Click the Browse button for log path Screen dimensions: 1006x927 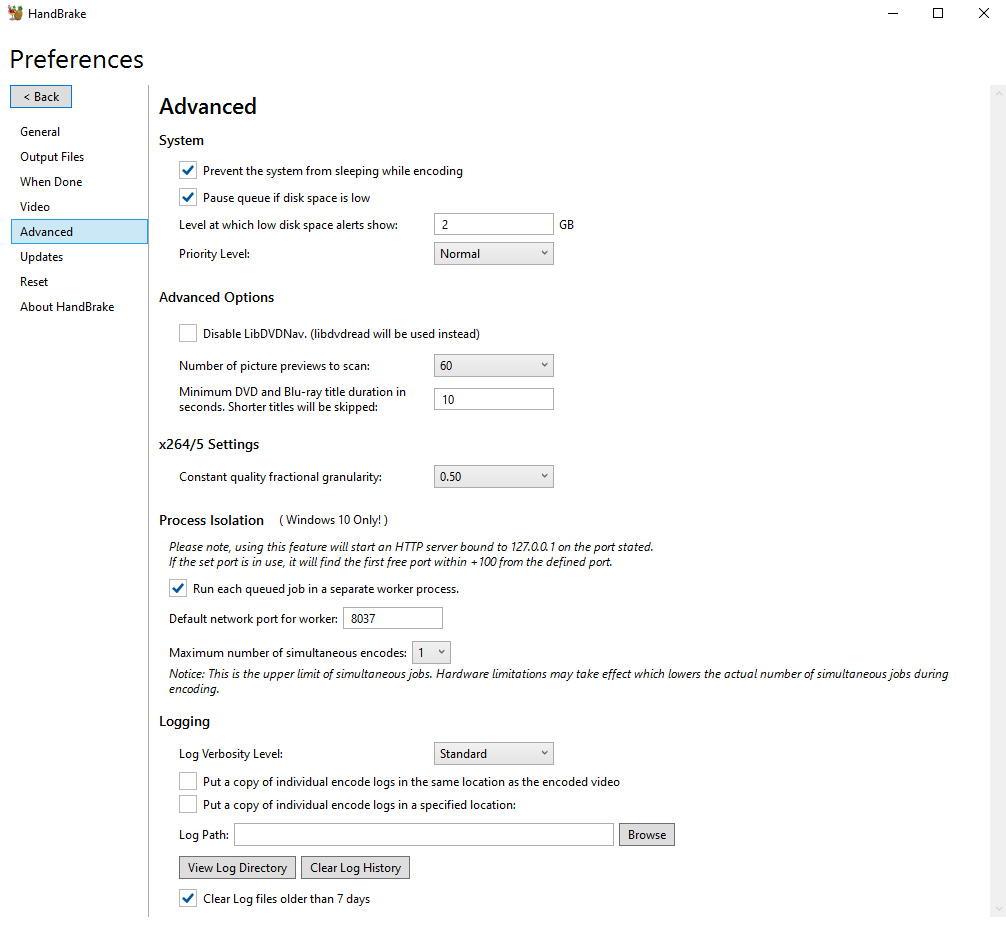coord(647,835)
